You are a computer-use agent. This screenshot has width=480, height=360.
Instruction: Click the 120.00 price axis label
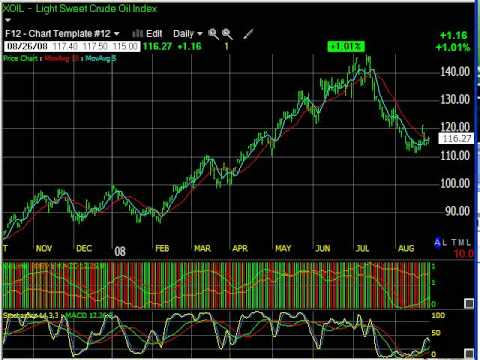pyautogui.click(x=455, y=127)
